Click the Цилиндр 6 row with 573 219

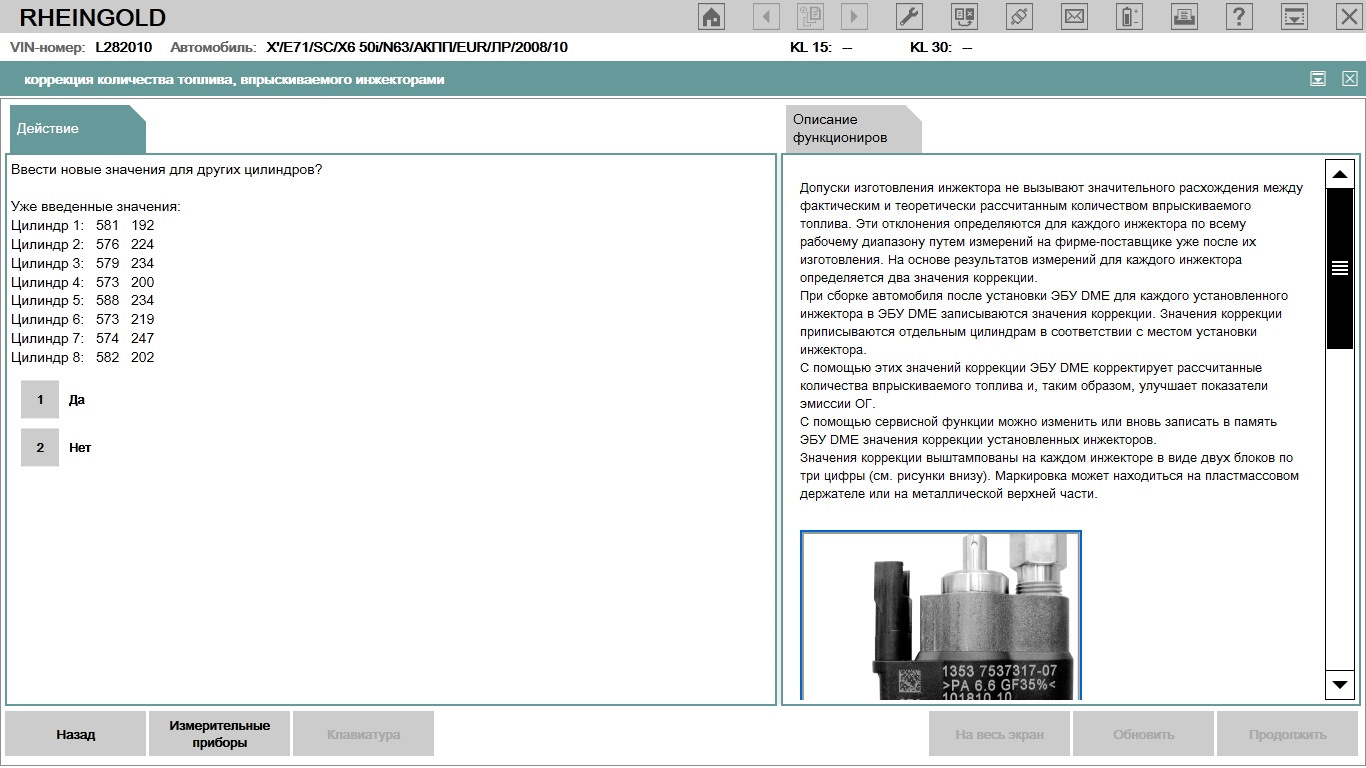[x=83, y=319]
